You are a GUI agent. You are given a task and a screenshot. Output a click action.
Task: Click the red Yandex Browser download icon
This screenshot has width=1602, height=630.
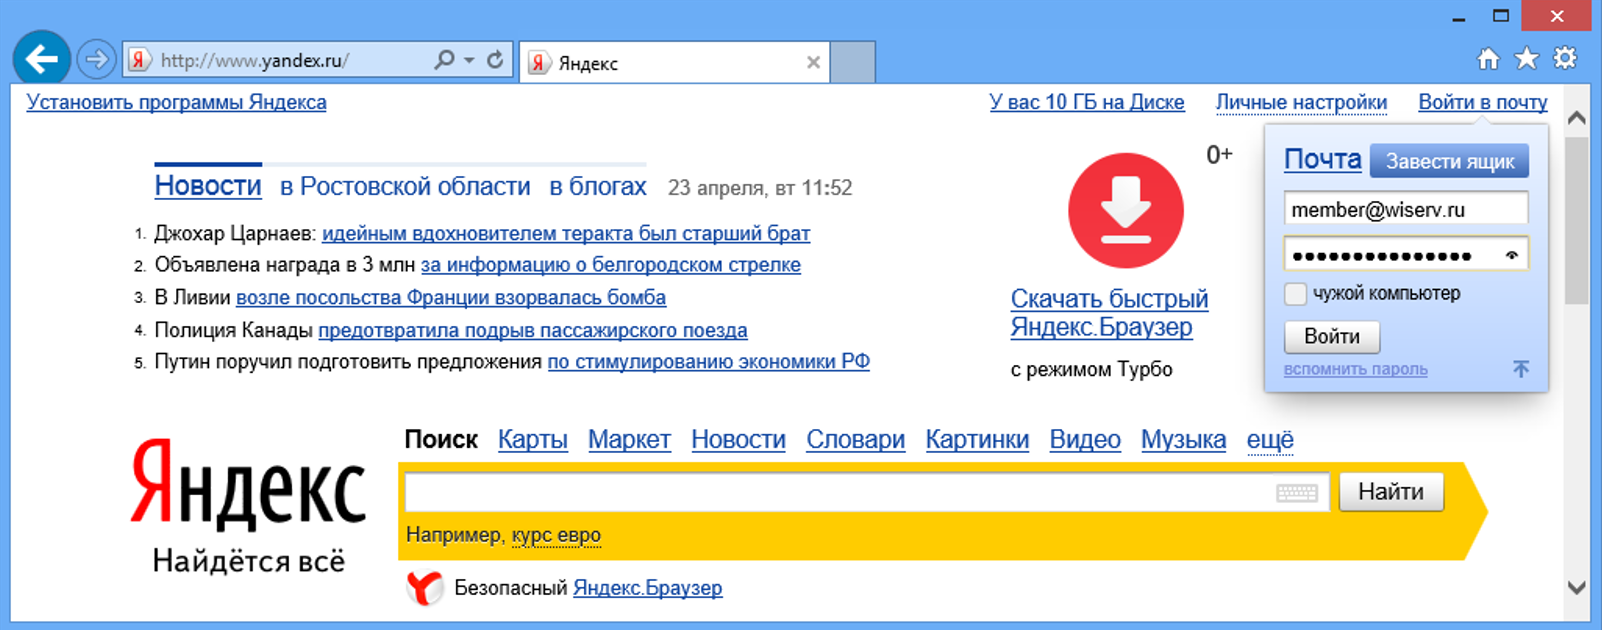(x=1125, y=211)
